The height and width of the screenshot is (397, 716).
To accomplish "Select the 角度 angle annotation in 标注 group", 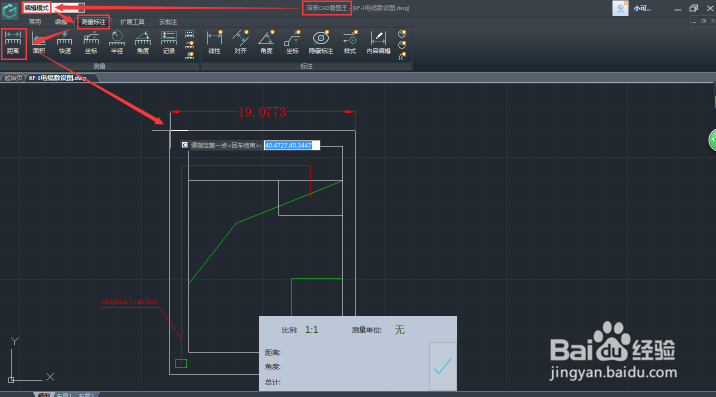I will pyautogui.click(x=266, y=43).
